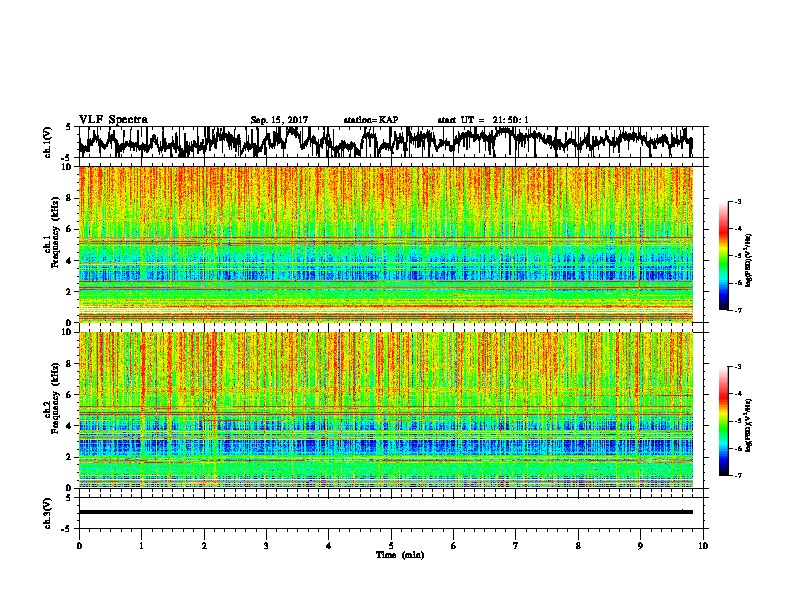
Task: Click the ch.1 color bar PSD unit label
Action: [x=748, y=260]
